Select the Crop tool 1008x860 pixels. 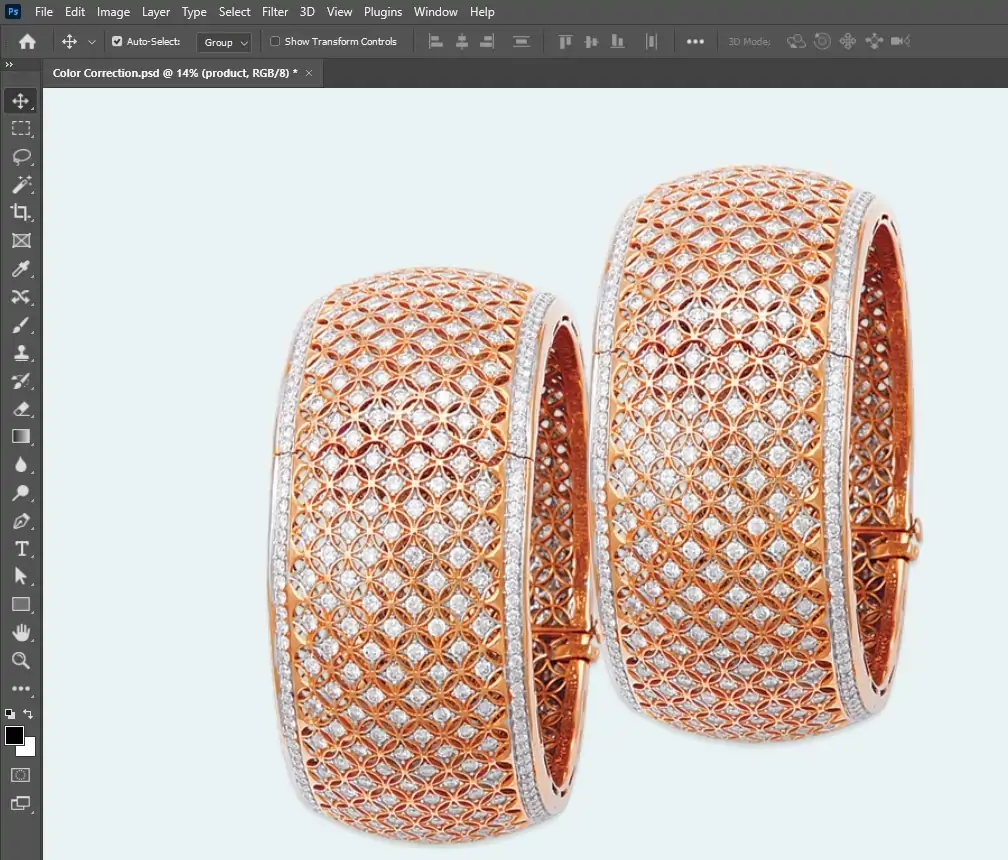point(21,213)
